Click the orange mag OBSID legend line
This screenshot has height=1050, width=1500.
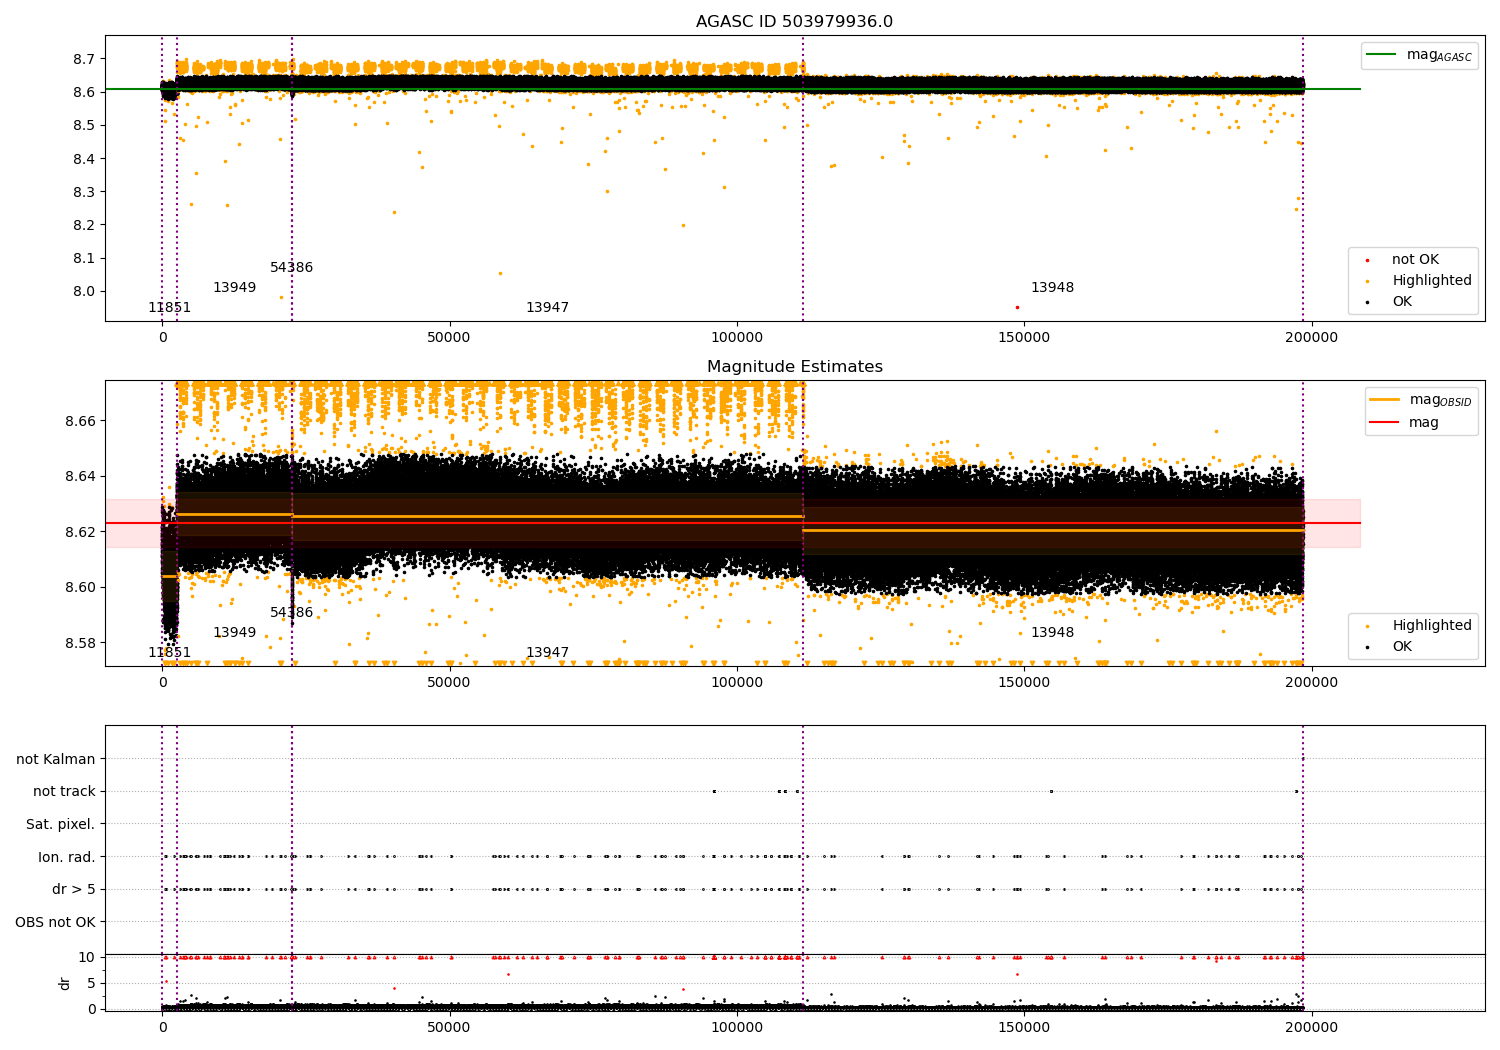[1384, 400]
